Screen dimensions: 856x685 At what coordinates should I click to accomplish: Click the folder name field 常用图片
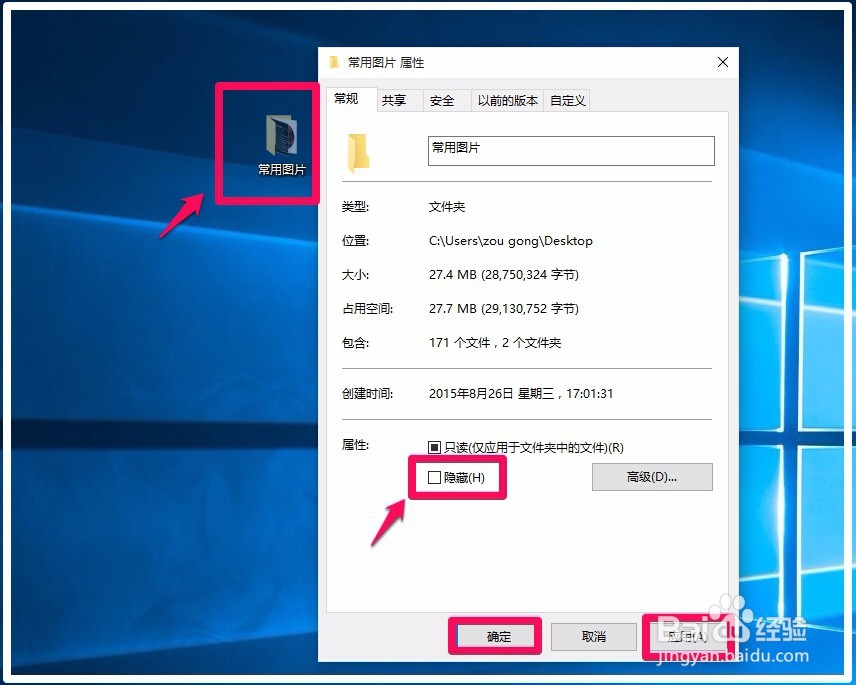(x=571, y=151)
